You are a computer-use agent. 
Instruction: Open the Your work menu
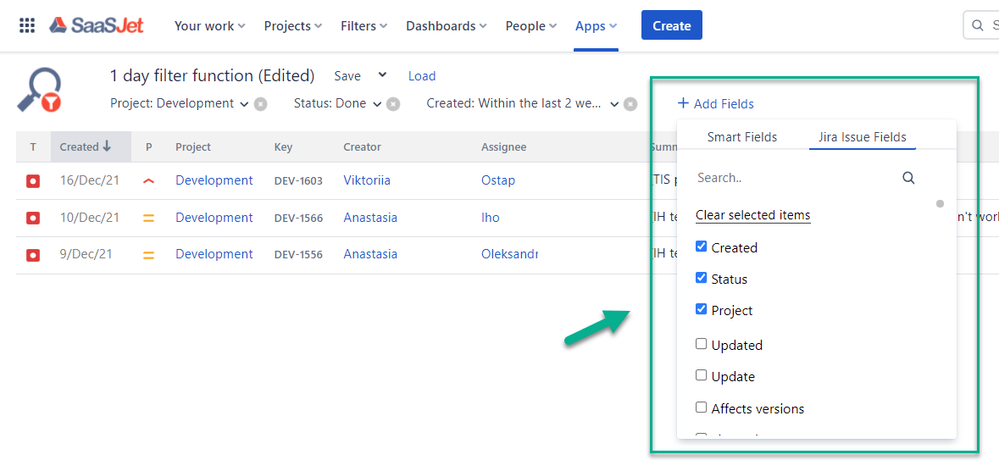point(210,26)
